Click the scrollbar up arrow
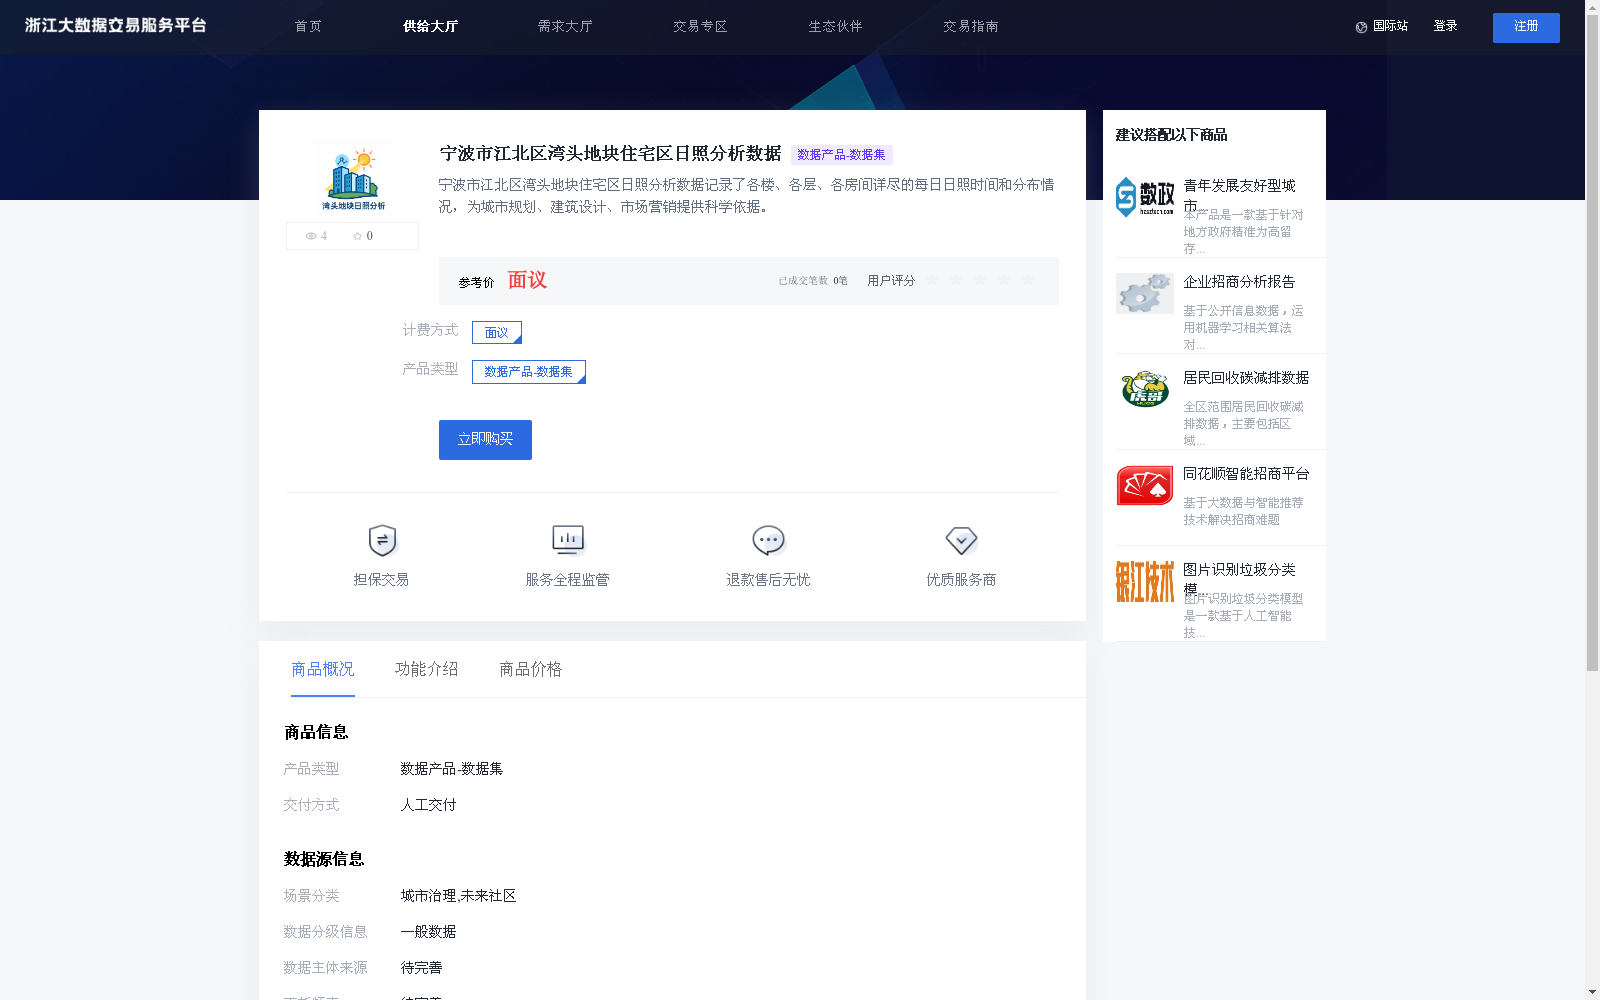 pyautogui.click(x=1592, y=6)
